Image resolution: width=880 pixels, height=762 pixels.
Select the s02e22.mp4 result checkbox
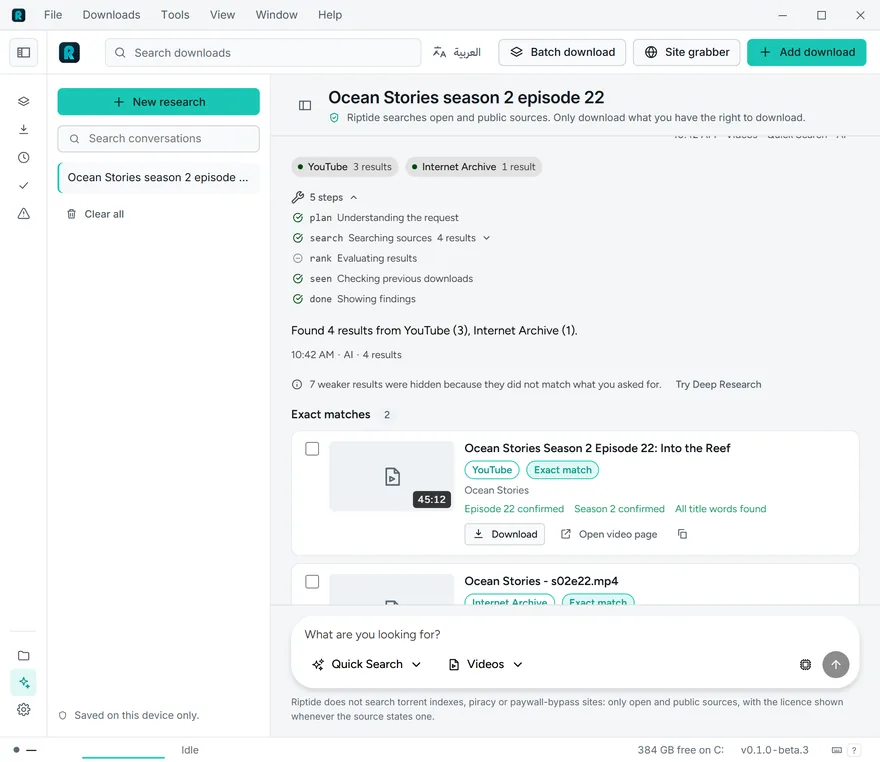(x=312, y=581)
